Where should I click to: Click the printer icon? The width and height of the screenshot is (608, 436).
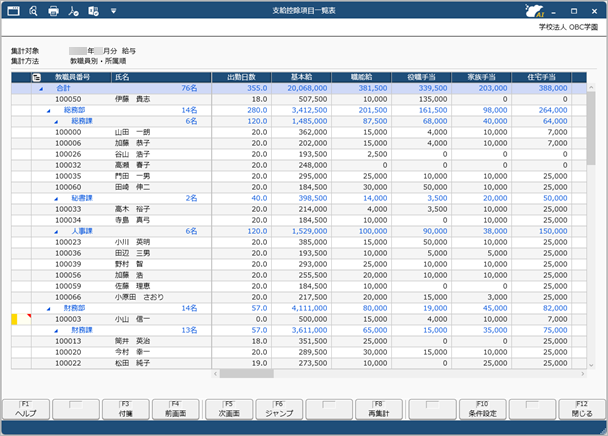tap(53, 11)
